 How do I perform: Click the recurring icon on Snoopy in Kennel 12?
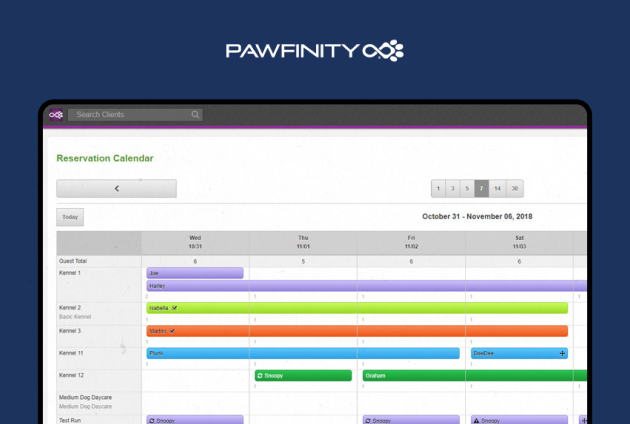coord(260,375)
